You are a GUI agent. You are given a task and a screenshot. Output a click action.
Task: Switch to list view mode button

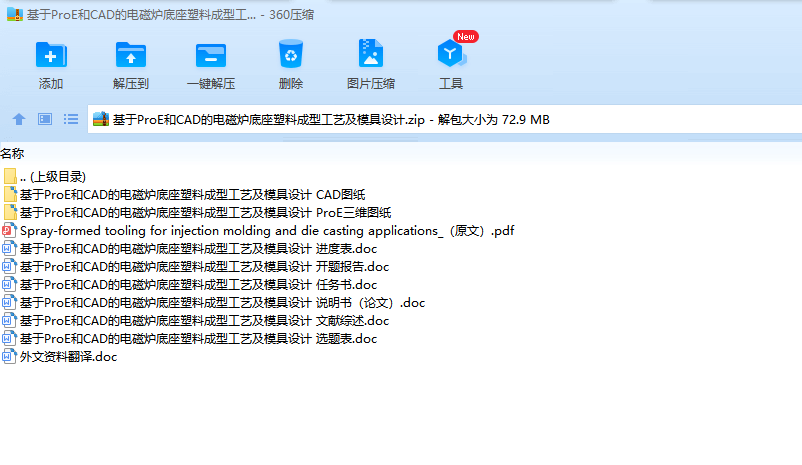[x=71, y=119]
